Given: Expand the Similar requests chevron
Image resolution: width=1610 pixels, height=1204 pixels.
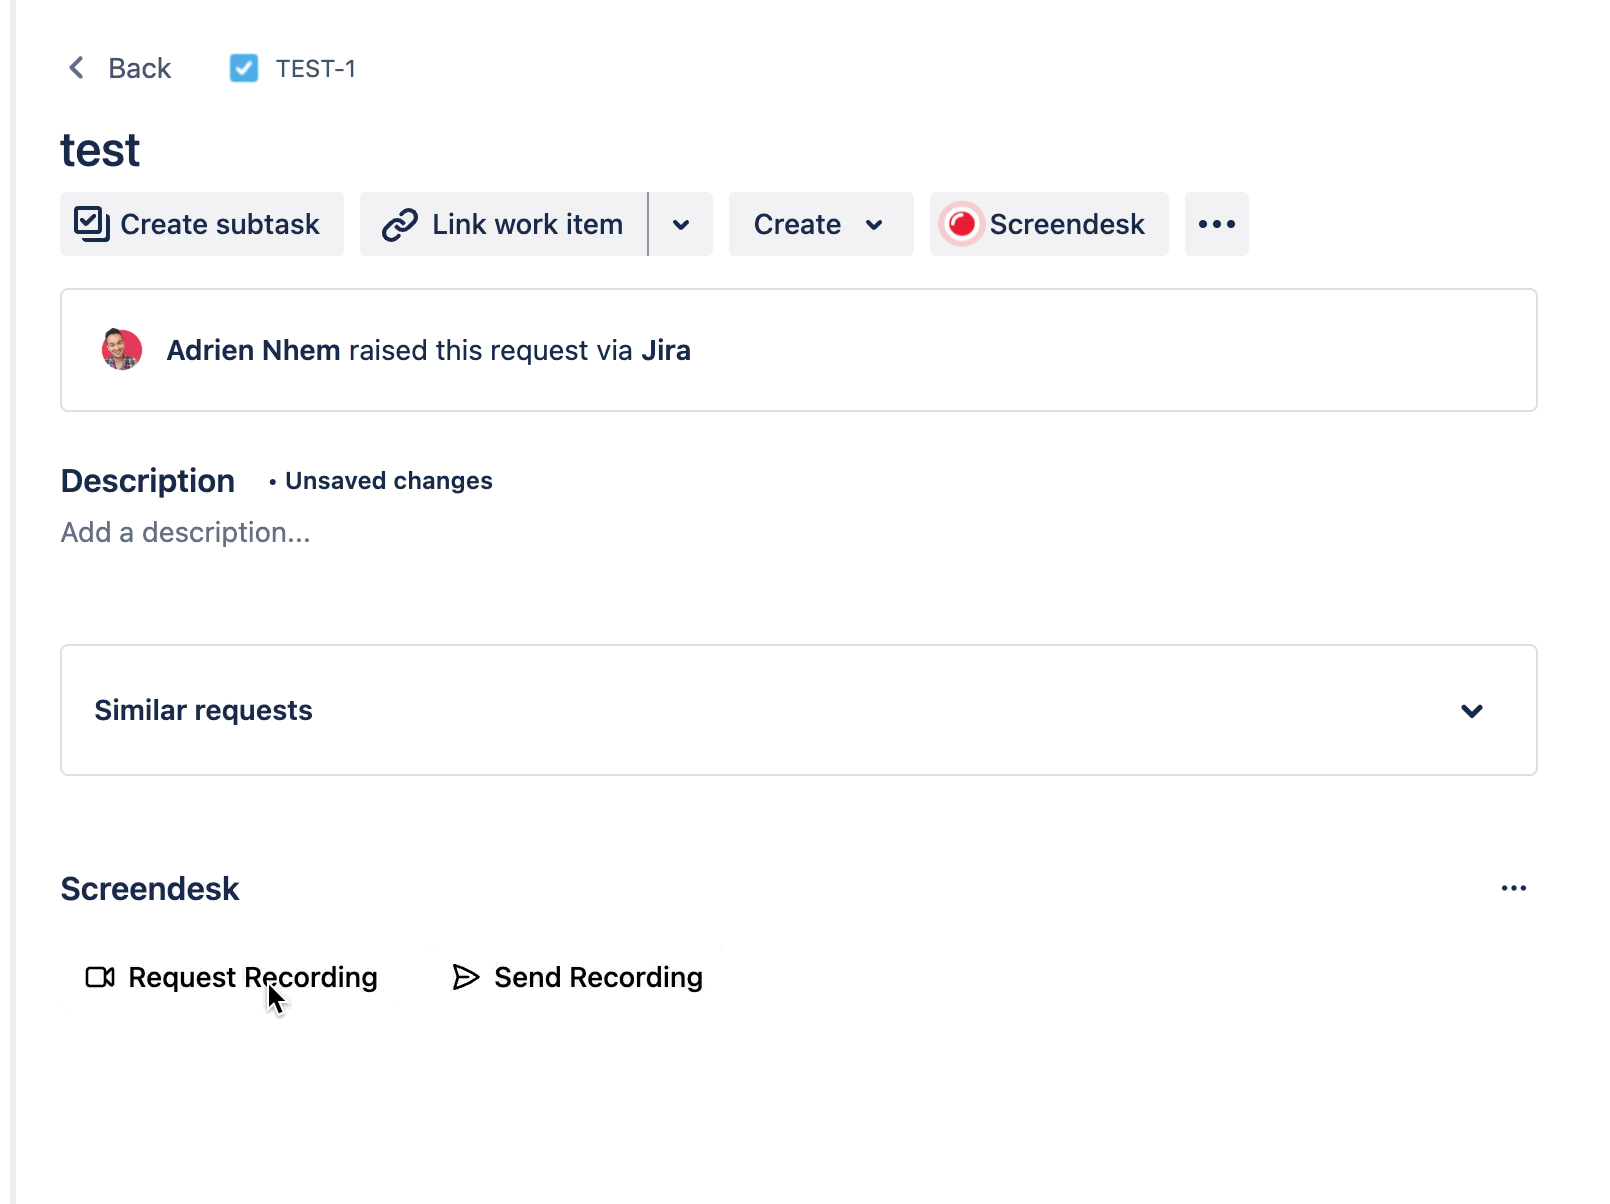Looking at the screenshot, I should click(1471, 711).
